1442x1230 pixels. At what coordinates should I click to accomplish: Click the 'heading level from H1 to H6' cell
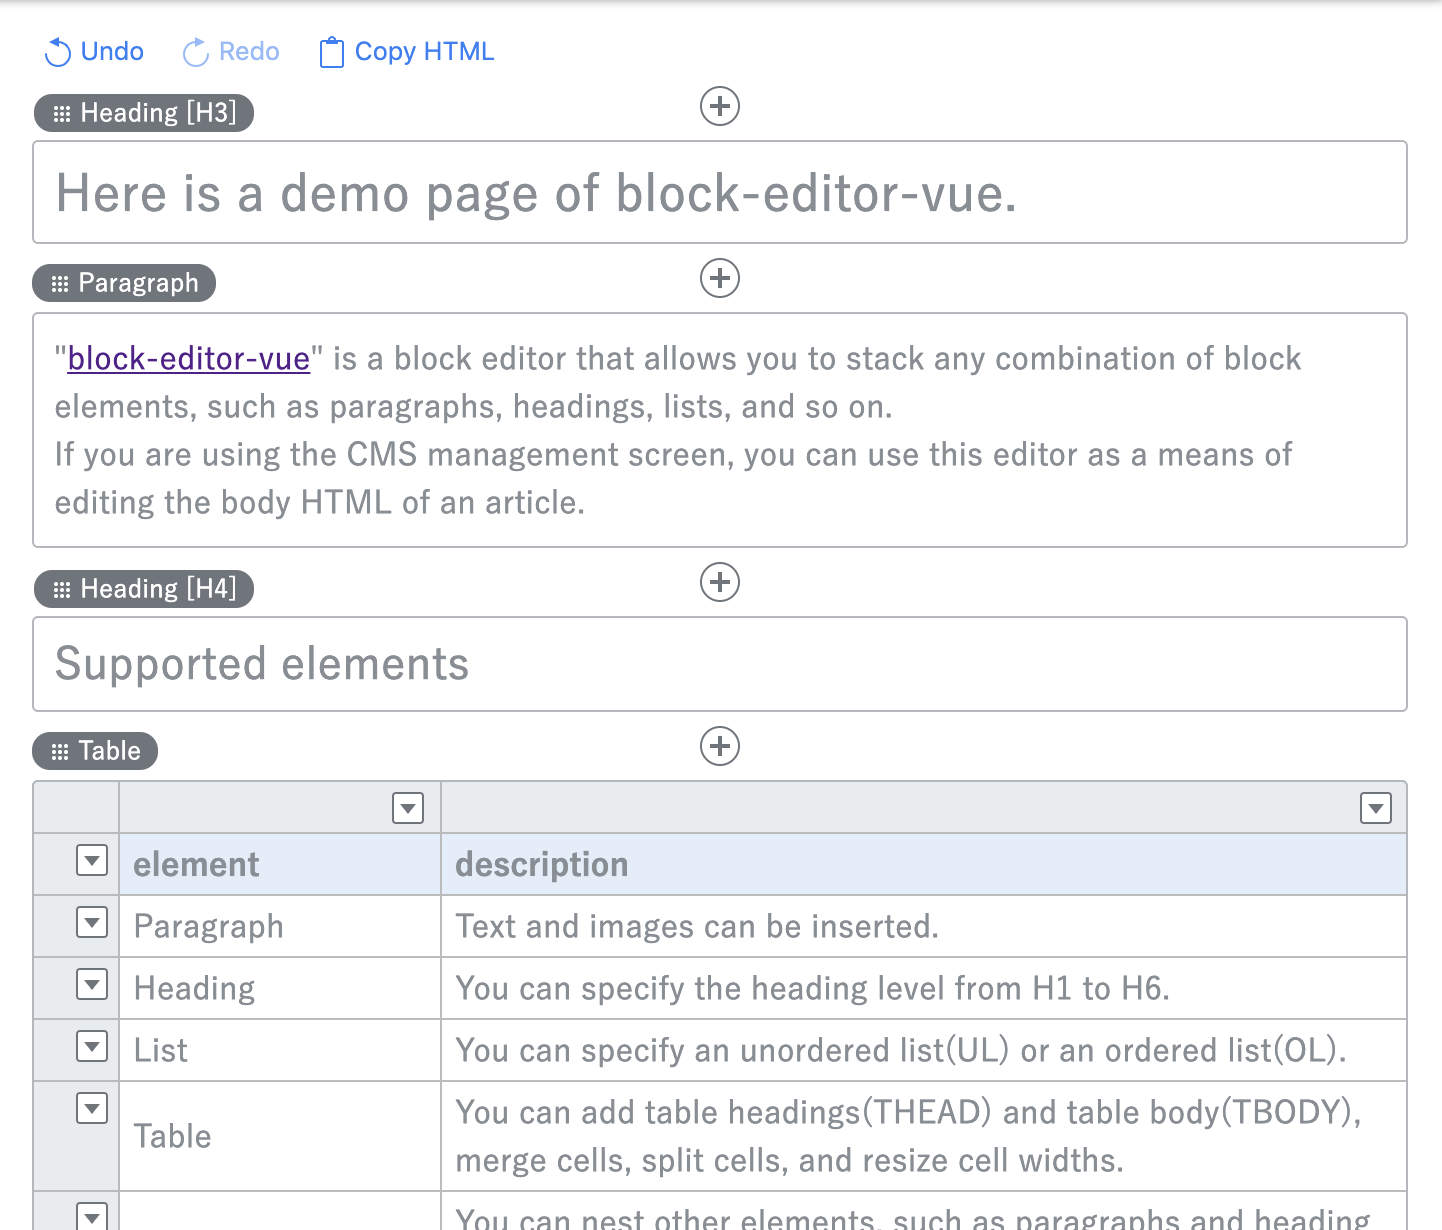point(924,989)
